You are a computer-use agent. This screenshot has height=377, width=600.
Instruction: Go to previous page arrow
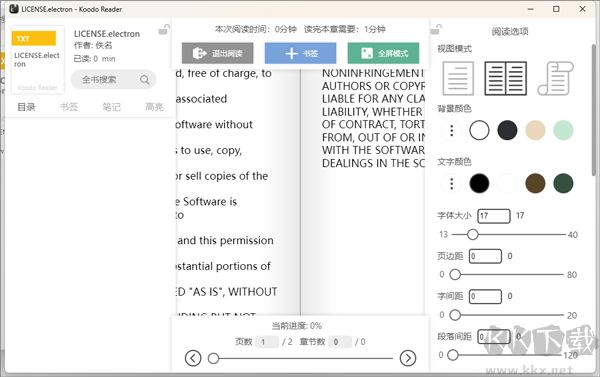point(193,358)
